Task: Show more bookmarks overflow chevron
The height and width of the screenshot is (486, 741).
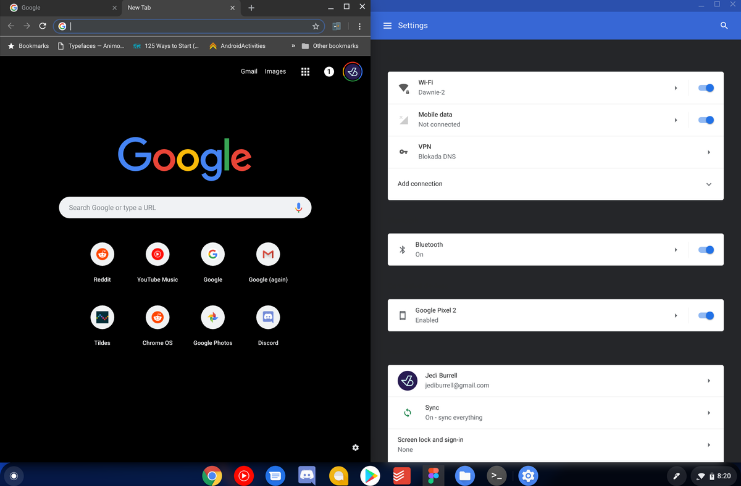Action: pos(293,46)
